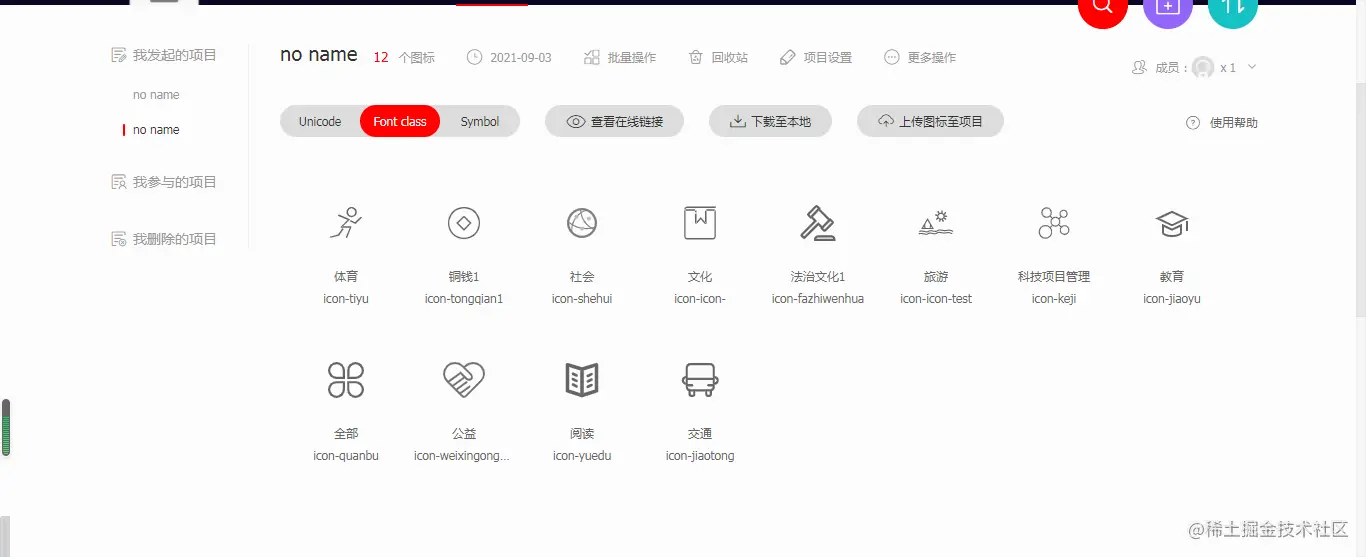Click the 2021-09-03 date label
This screenshot has width=1366, height=557.
(x=521, y=58)
